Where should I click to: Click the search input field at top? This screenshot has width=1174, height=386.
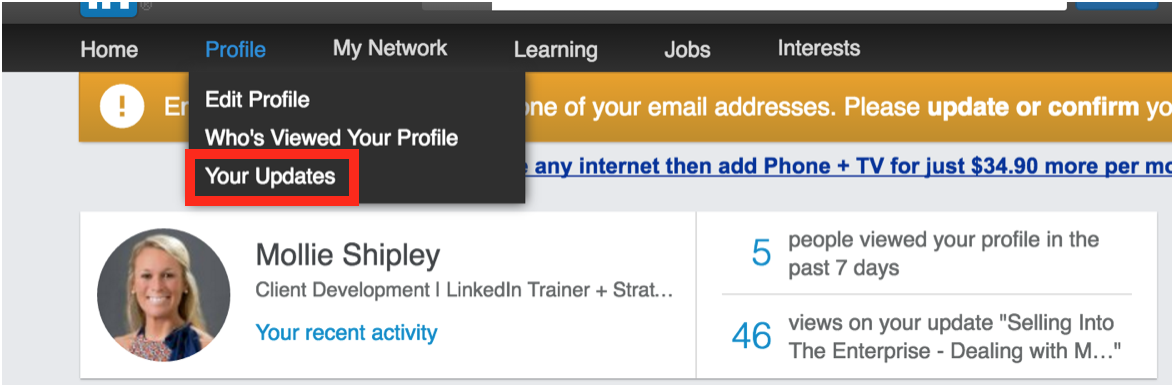click(779, 5)
